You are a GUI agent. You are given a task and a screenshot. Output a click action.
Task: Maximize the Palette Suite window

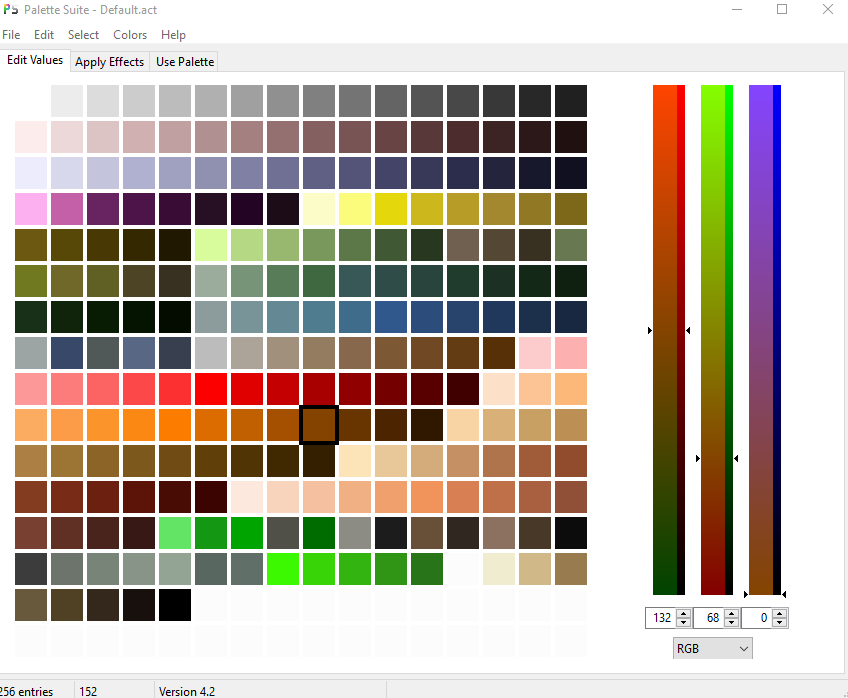coord(782,9)
